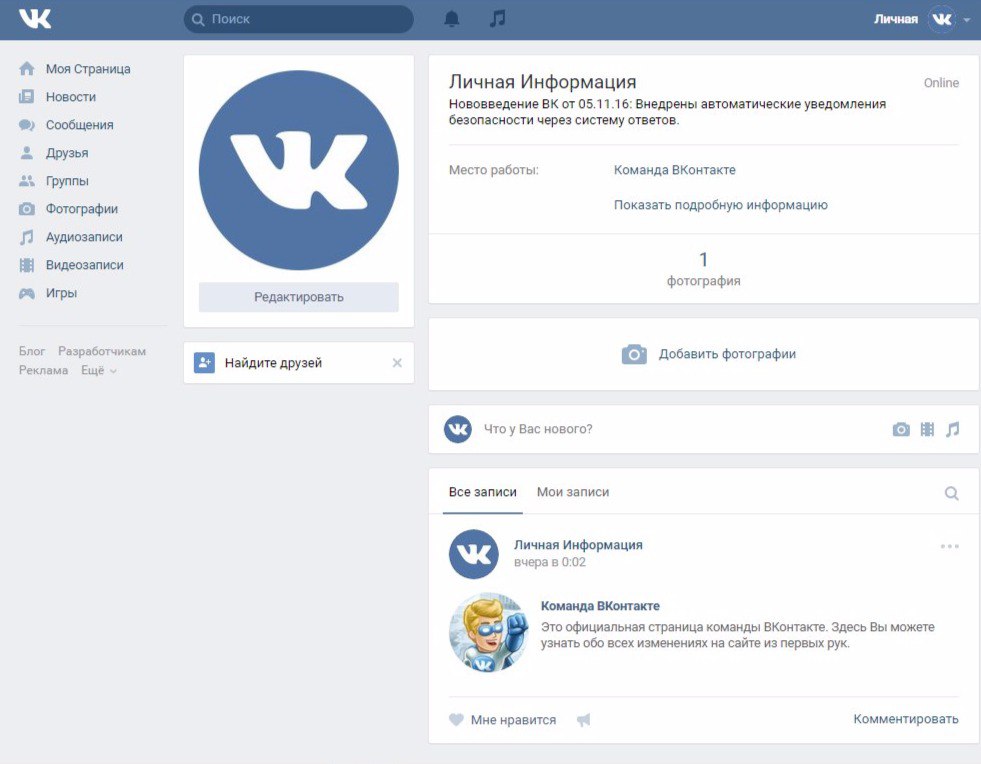The image size is (981, 764).
Task: Open Друзья list
Action: pos(67,153)
